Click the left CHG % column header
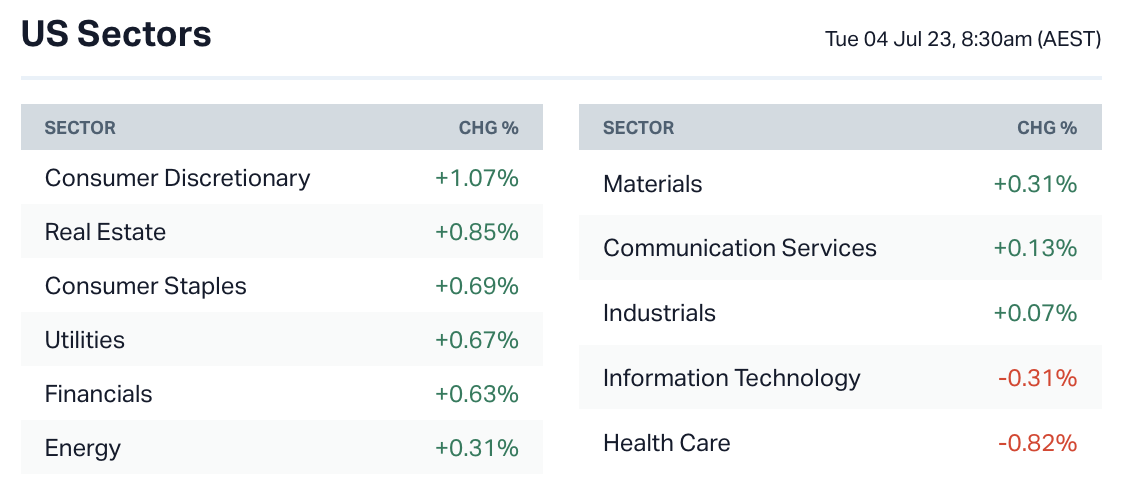 pos(488,128)
